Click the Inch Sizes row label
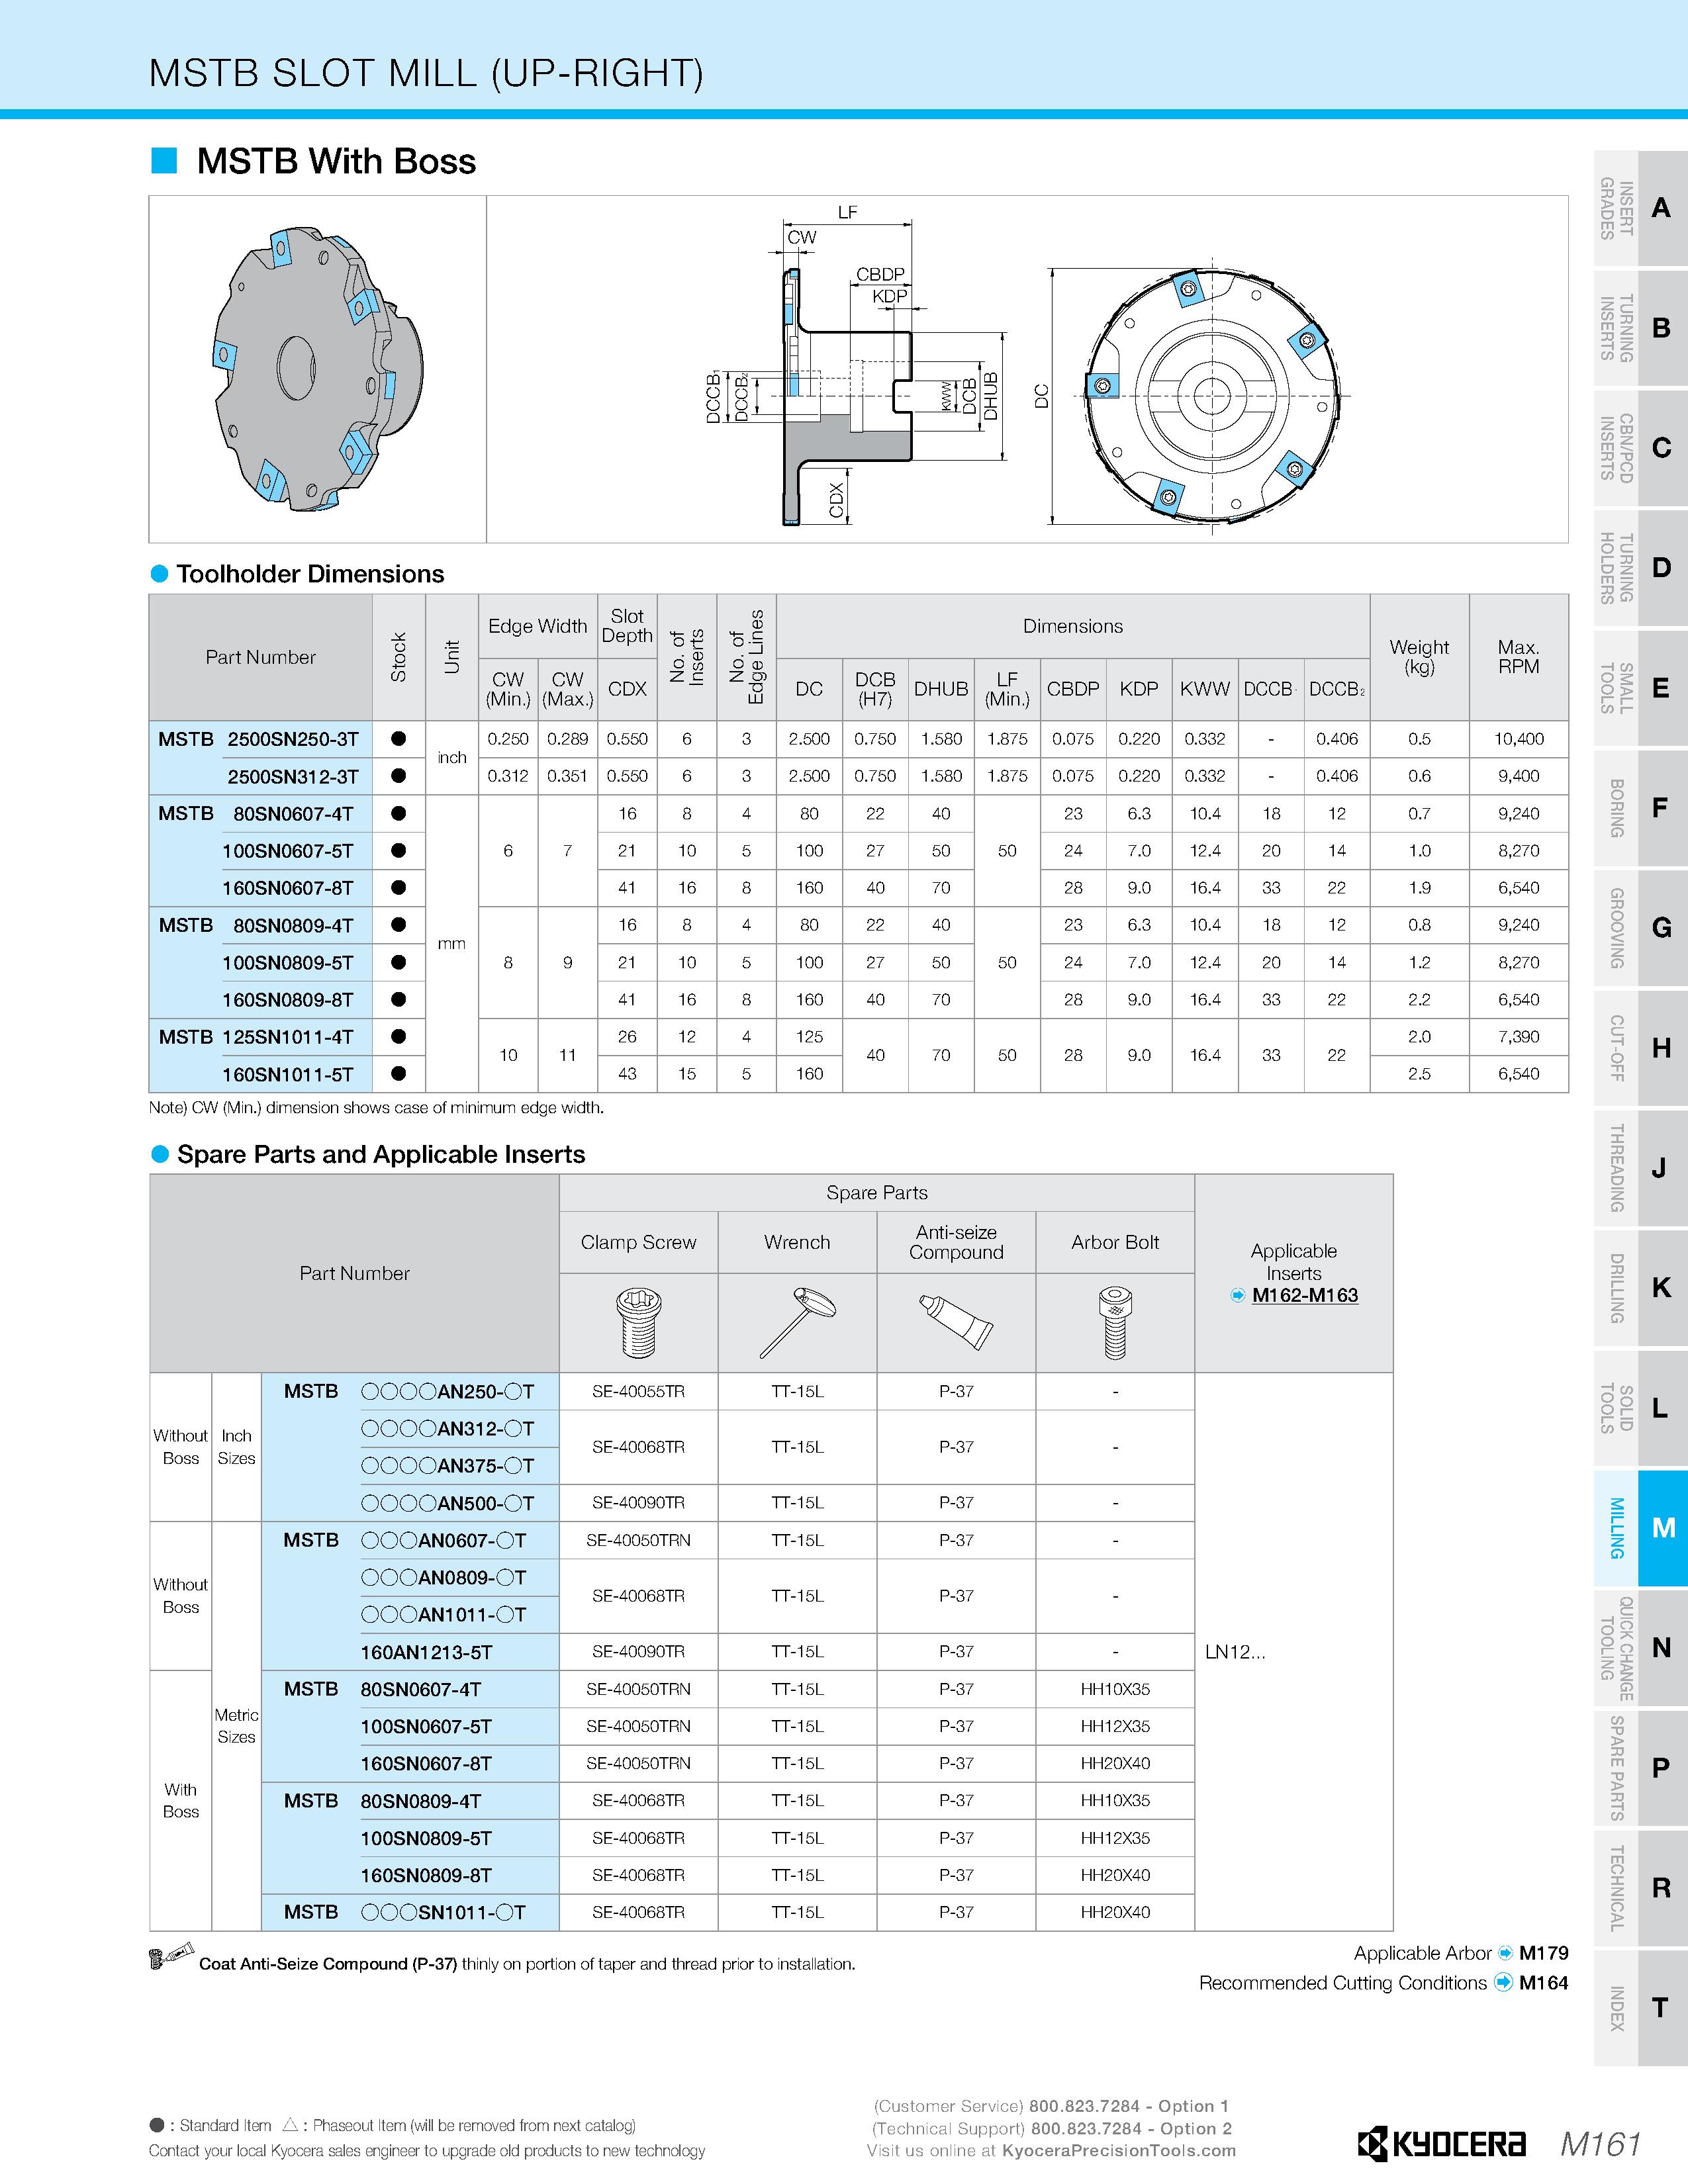Viewport: 1688px width, 2184px height. point(236,1447)
